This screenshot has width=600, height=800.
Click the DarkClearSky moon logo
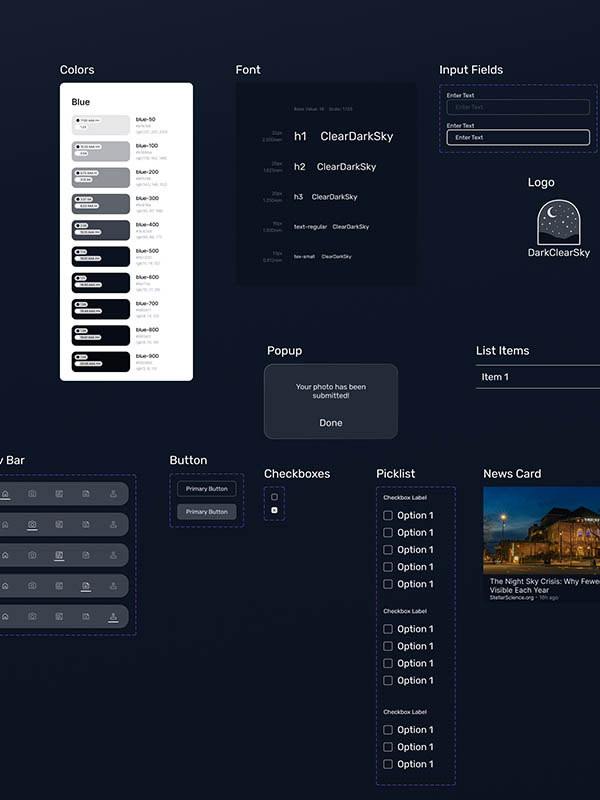point(559,221)
